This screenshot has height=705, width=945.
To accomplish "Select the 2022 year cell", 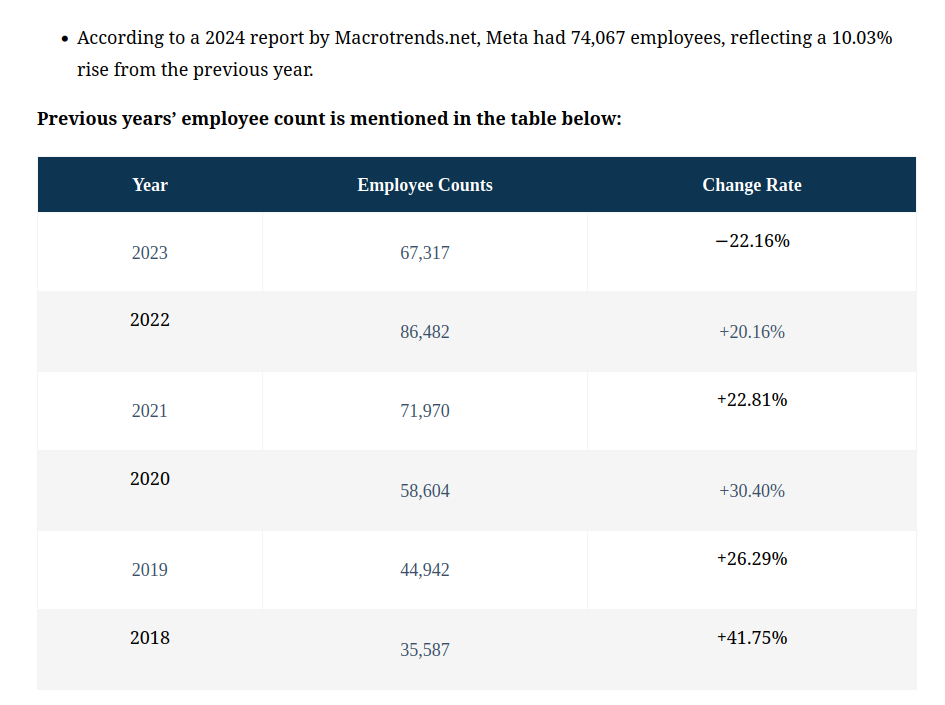I will click(x=150, y=320).
